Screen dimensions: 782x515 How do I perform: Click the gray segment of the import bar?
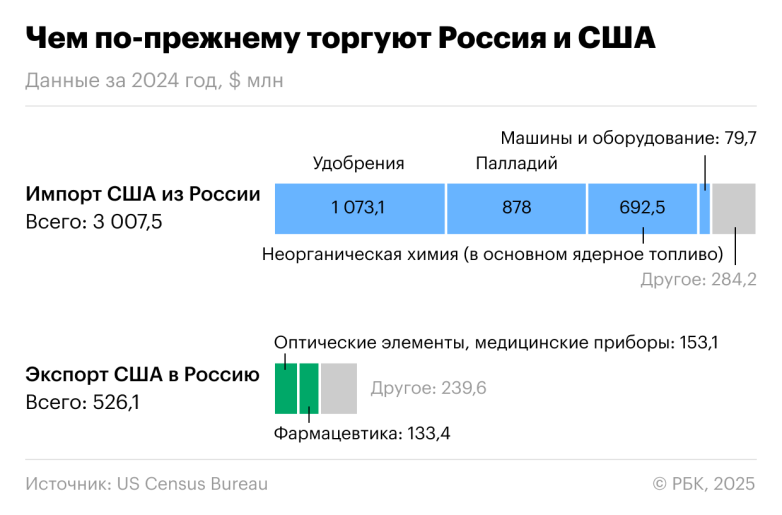pos(734,208)
